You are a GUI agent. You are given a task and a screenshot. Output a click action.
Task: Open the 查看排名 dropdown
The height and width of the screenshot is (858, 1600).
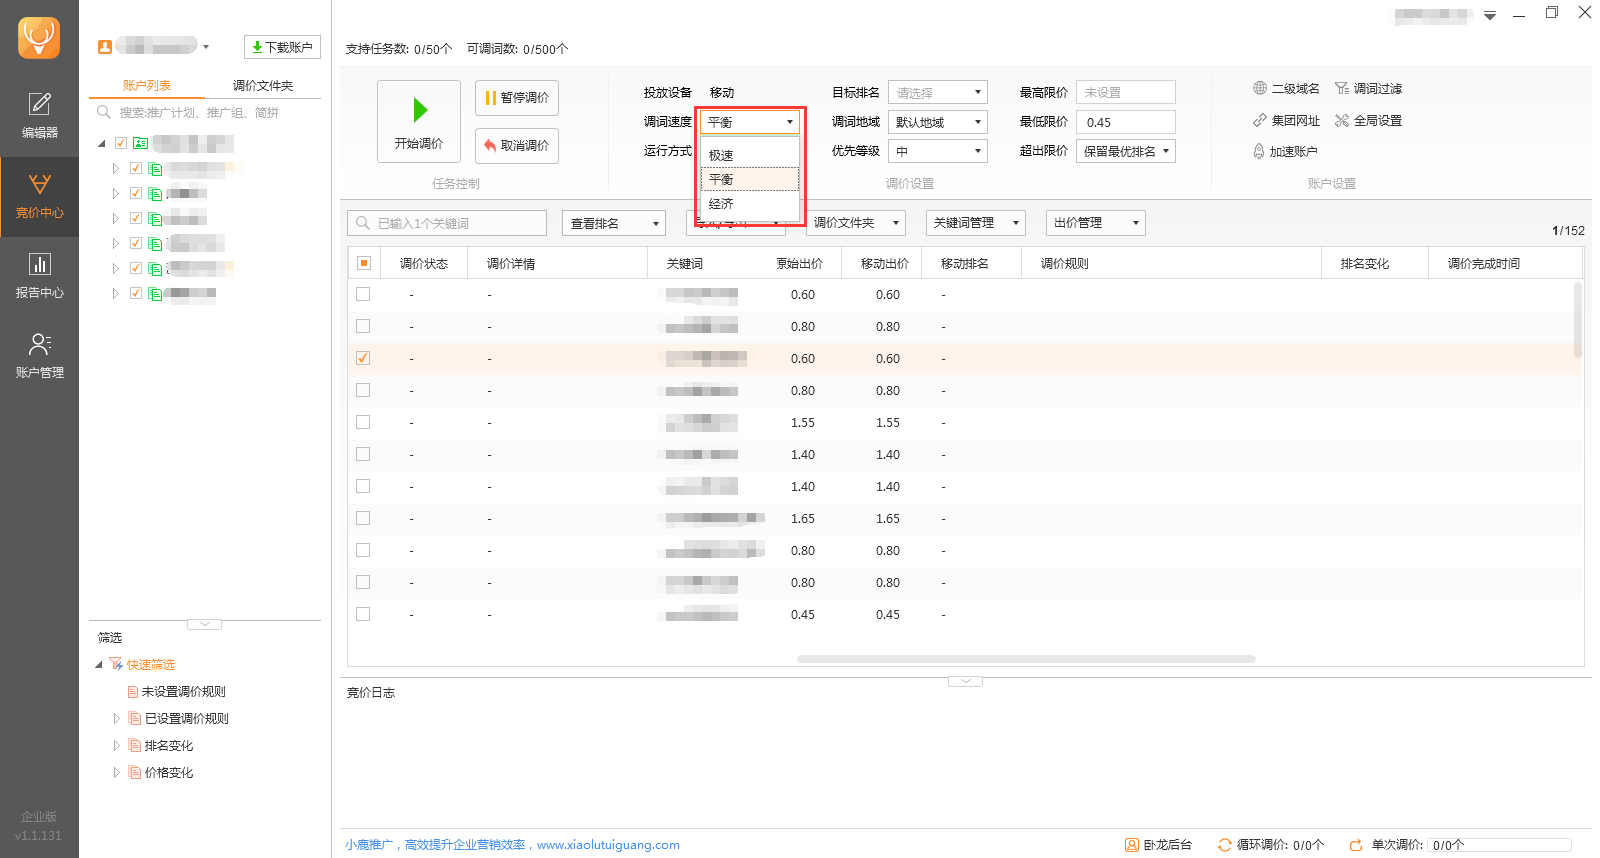[614, 223]
